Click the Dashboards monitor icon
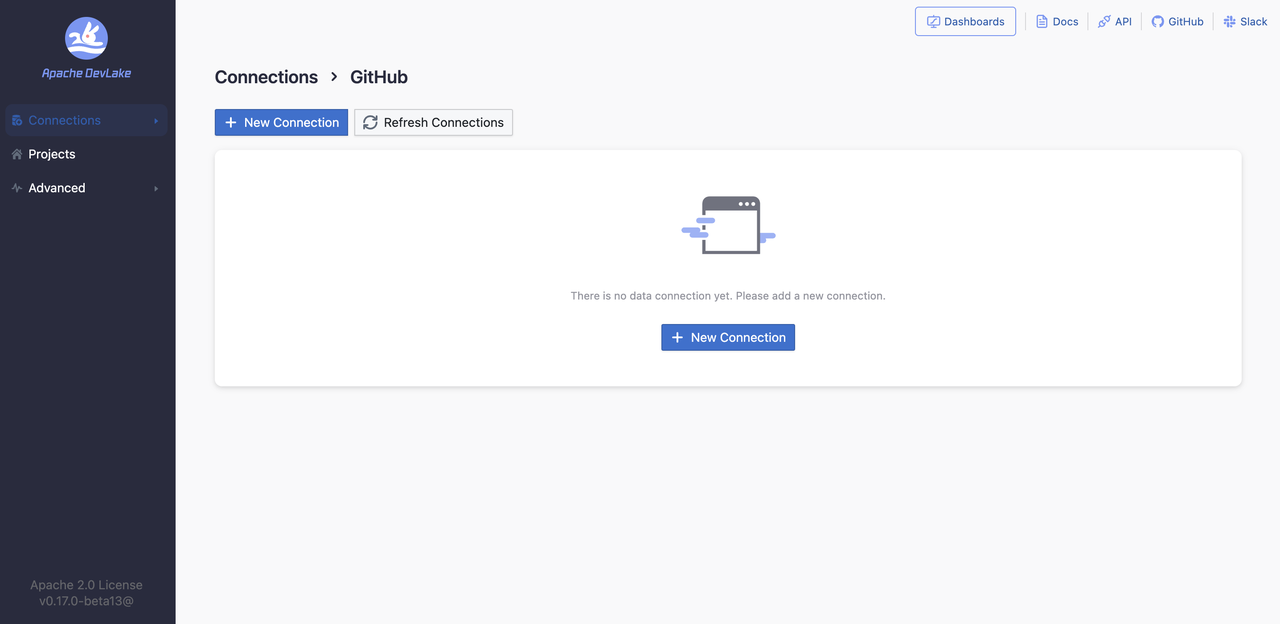1280x624 pixels. click(x=933, y=22)
